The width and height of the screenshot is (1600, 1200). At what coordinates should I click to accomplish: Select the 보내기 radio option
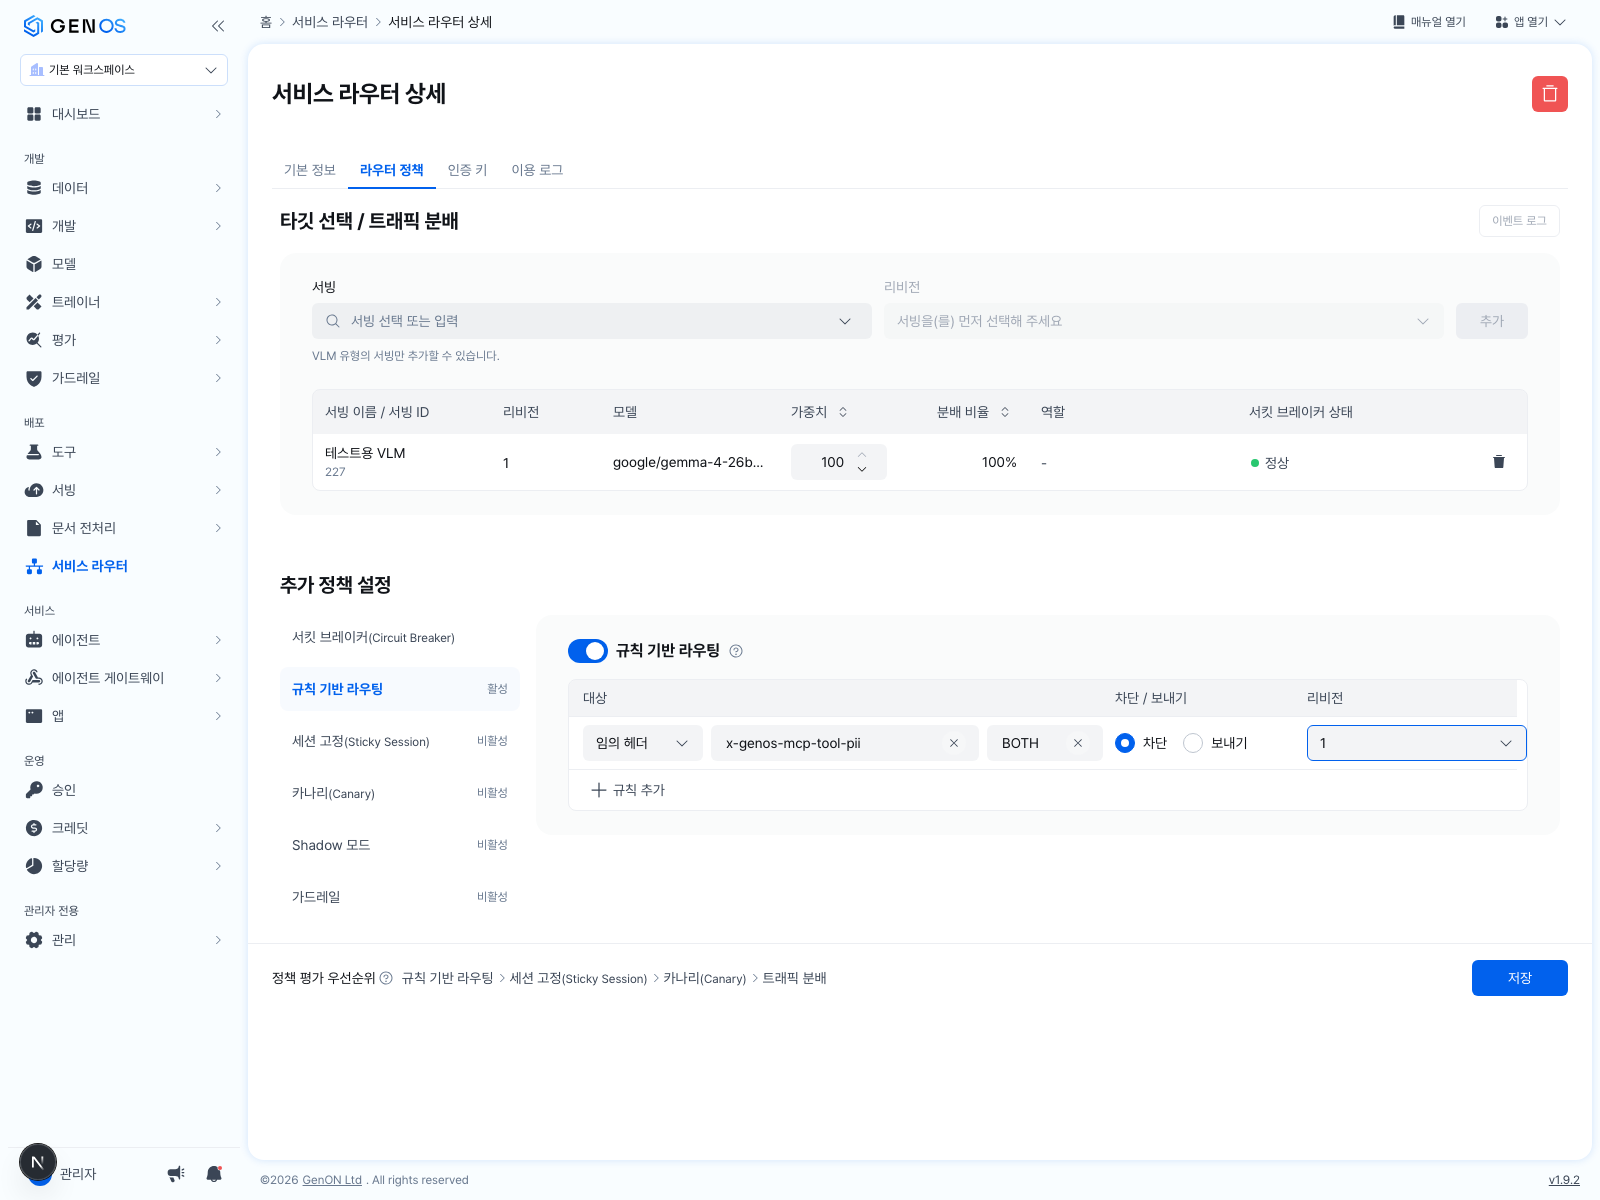(x=1193, y=743)
